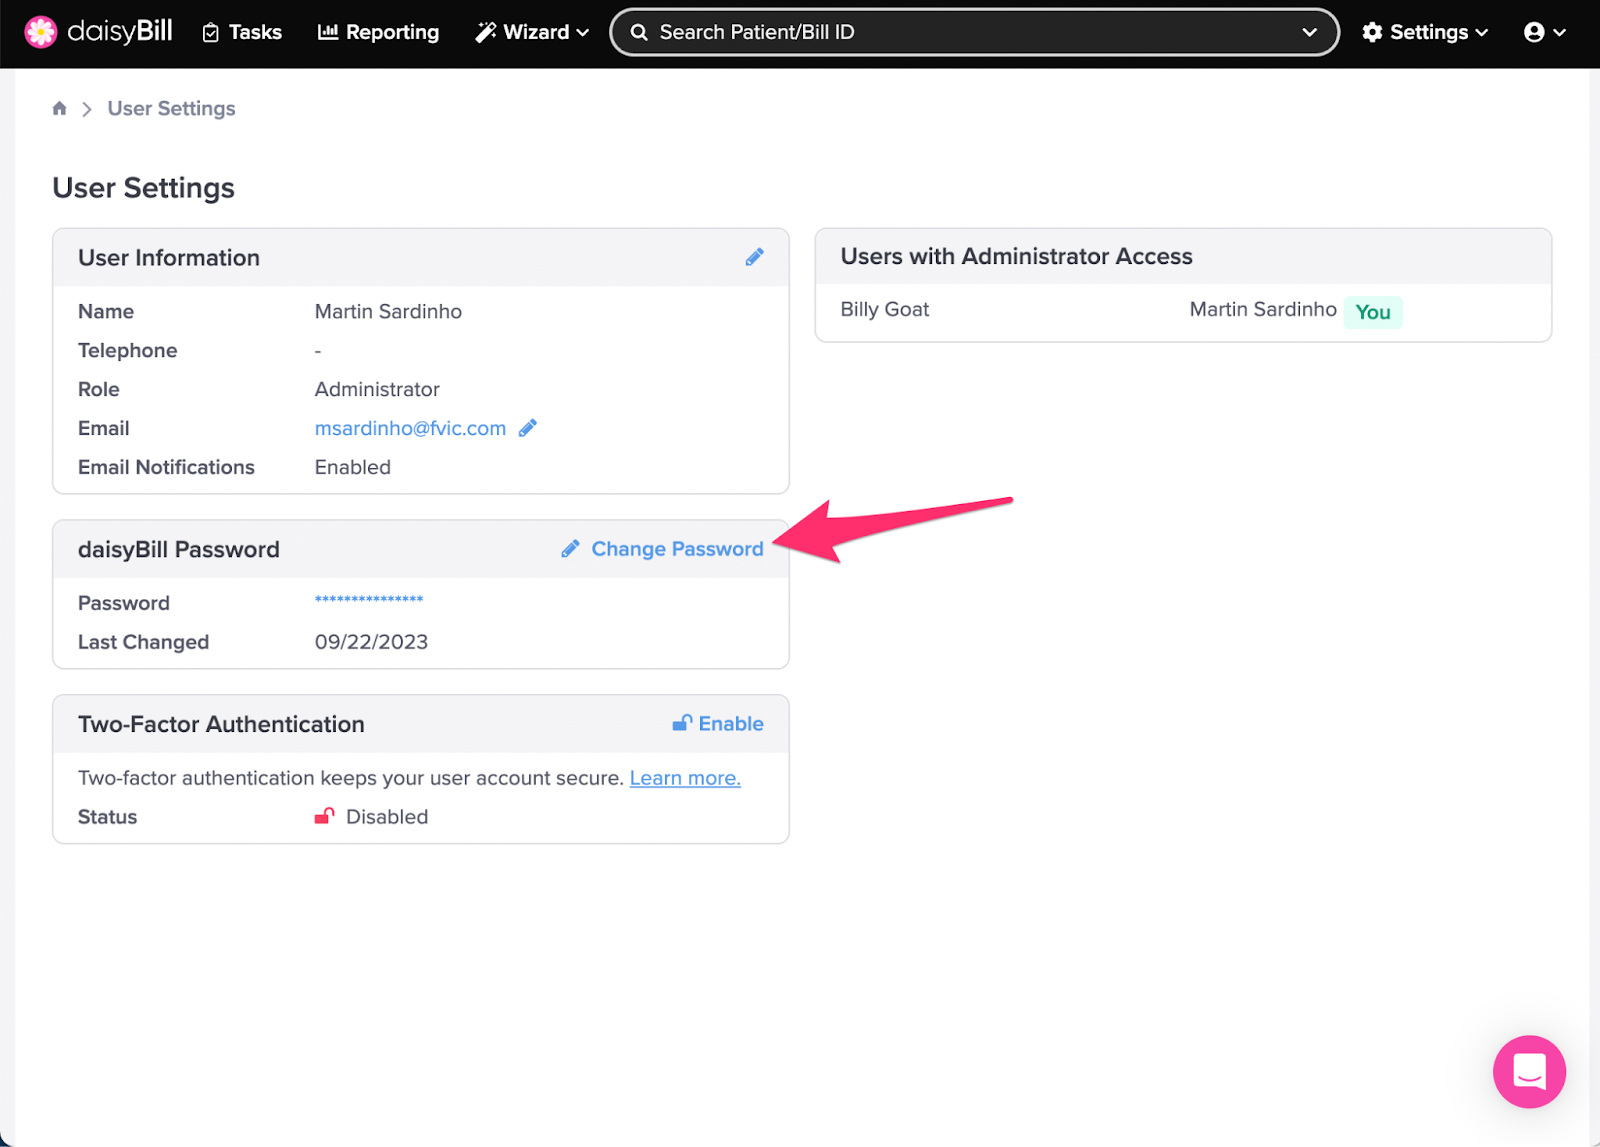
Task: Click the home breadcrumb icon
Action: pyautogui.click(x=60, y=109)
